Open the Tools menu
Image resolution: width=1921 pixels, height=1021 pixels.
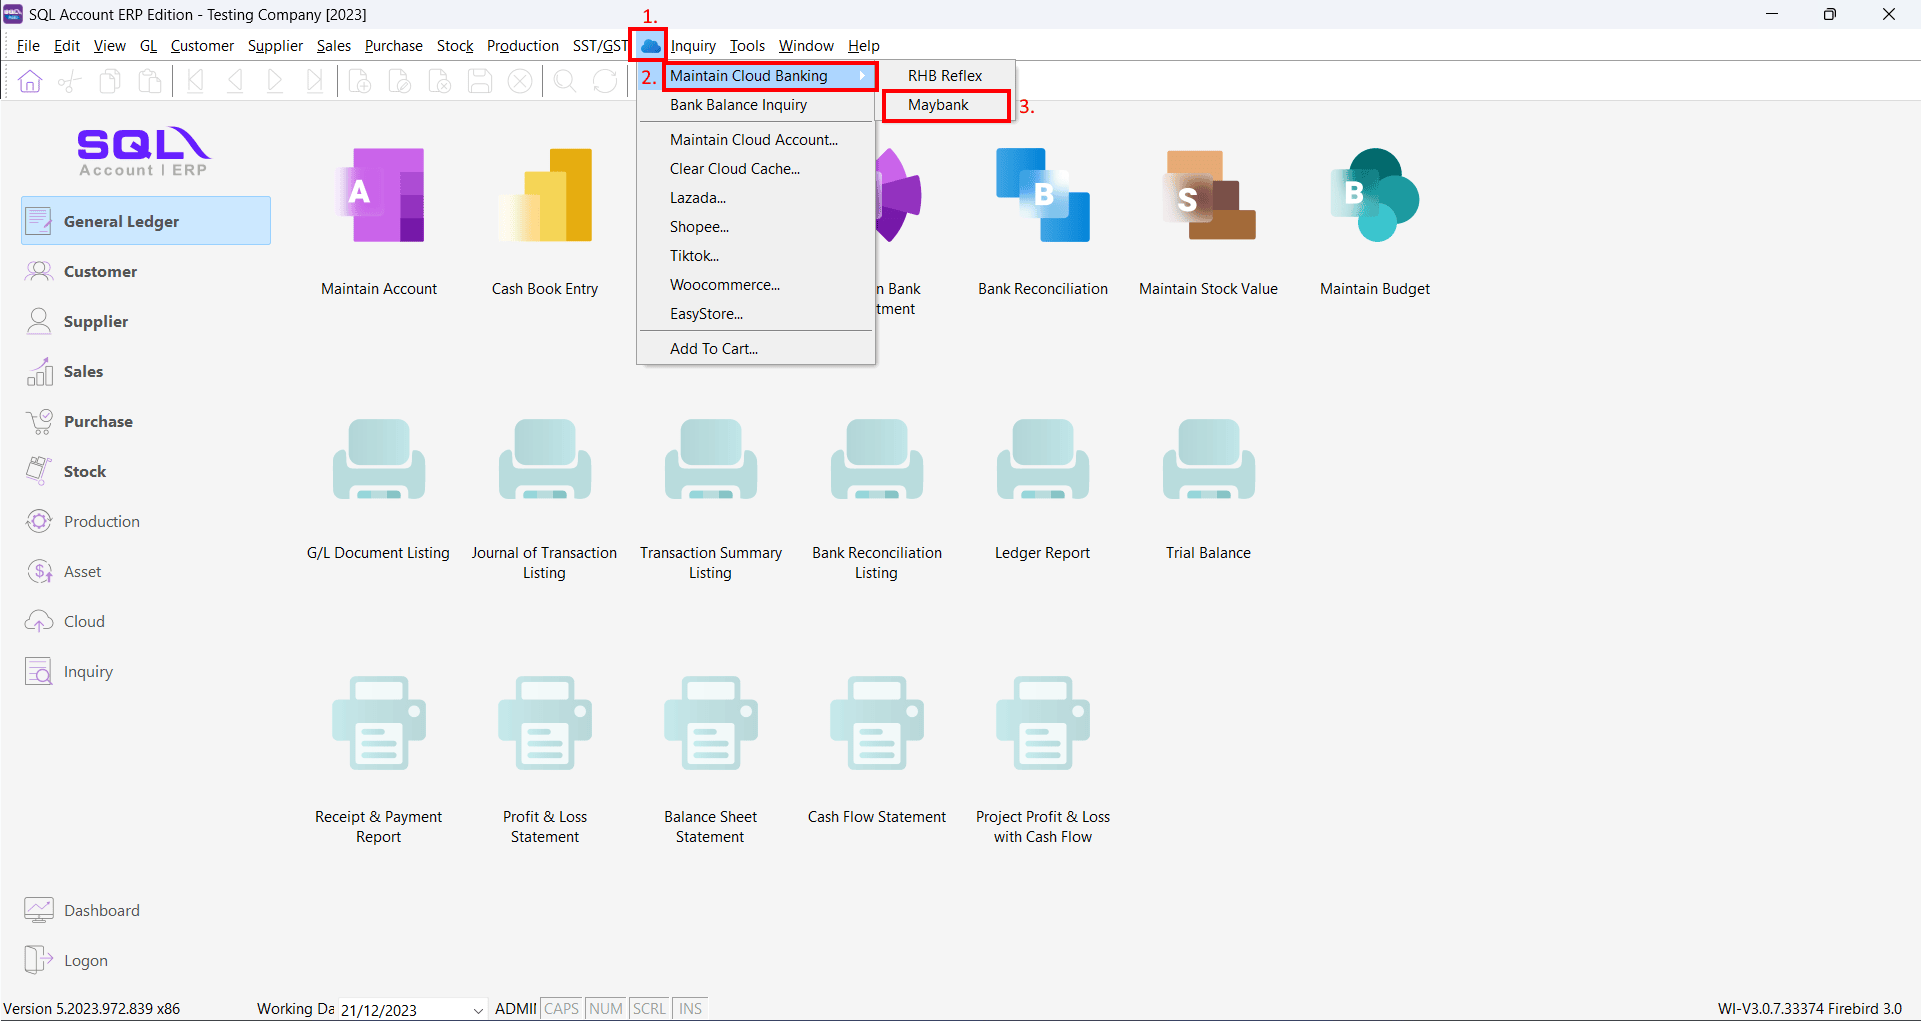[746, 46]
